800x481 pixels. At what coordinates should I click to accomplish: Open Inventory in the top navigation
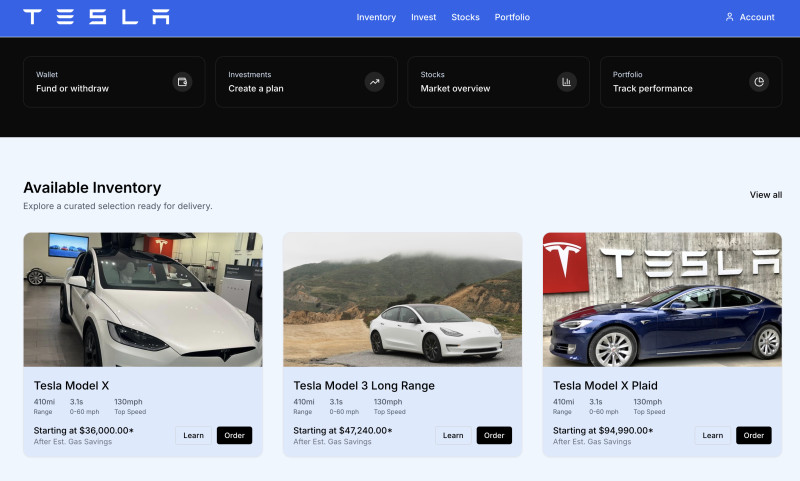[x=376, y=17]
